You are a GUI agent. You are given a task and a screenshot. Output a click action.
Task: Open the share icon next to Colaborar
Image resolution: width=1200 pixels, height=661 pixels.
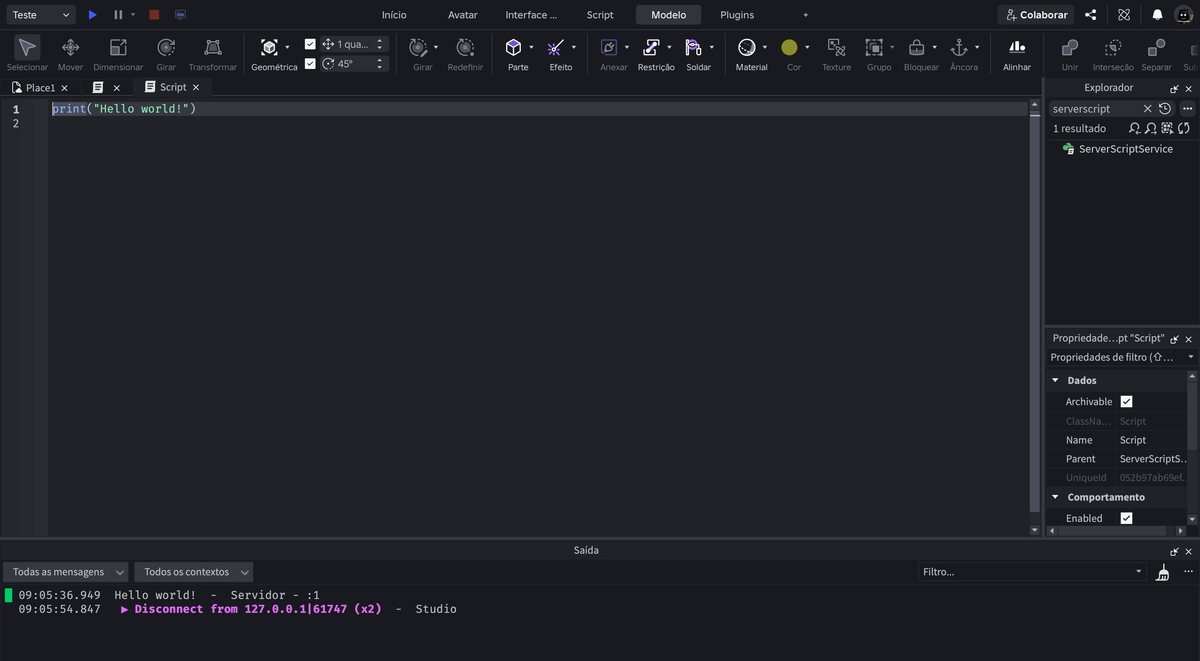[x=1091, y=15]
